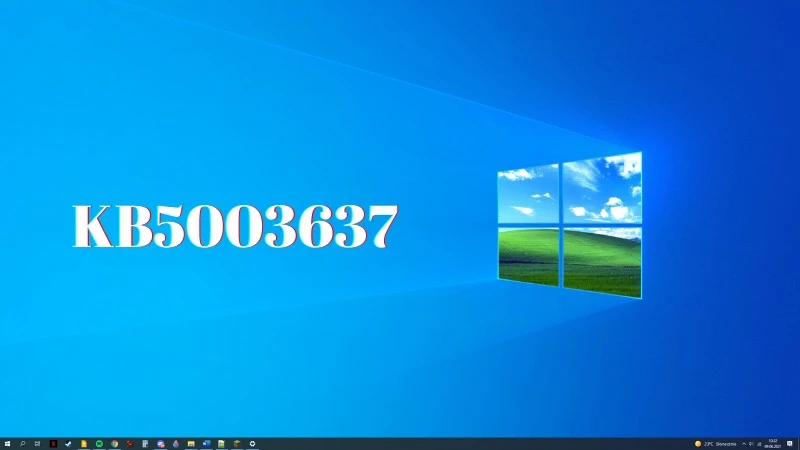The height and width of the screenshot is (450, 800).
Task: Open the Windows Start menu
Action: [x=7, y=444]
